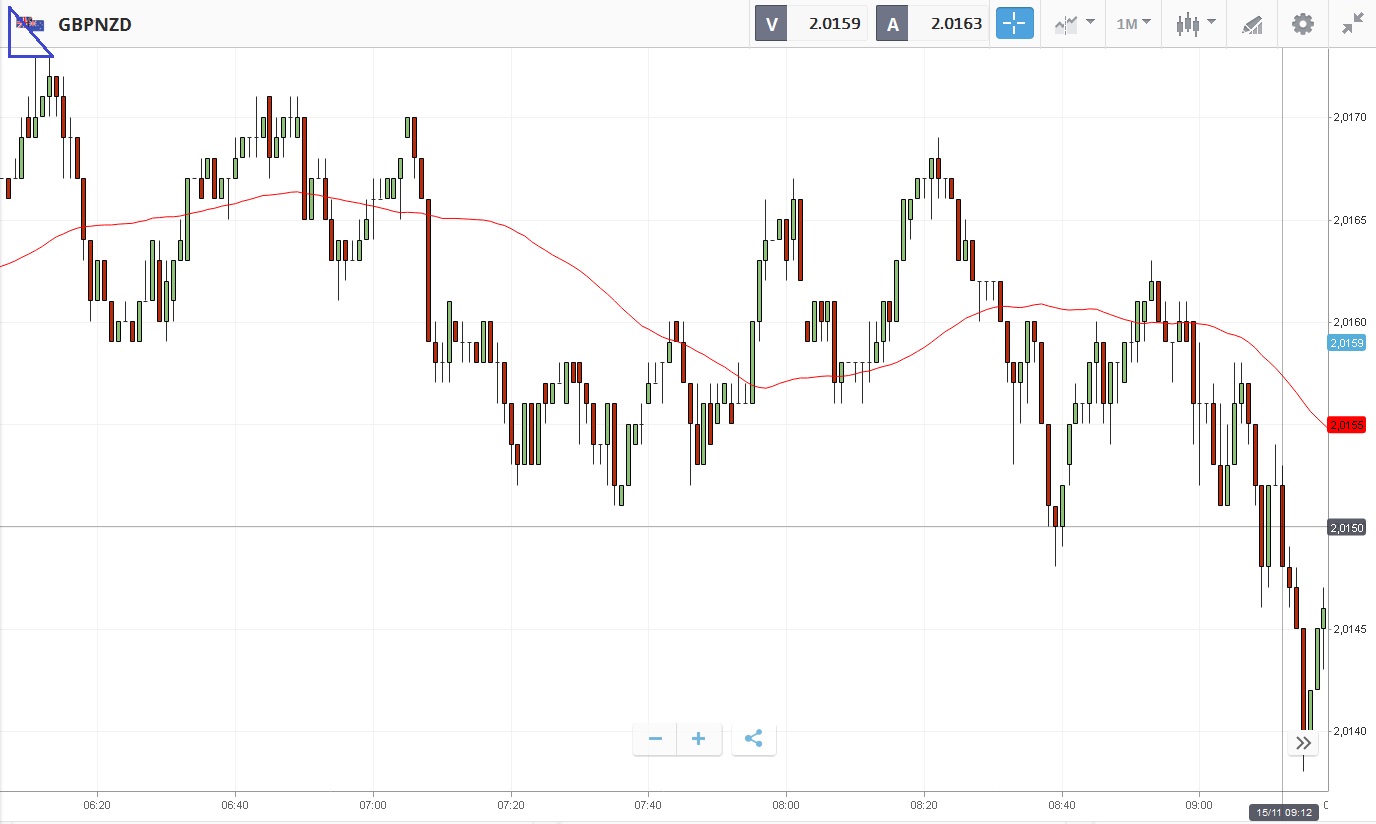Image resolution: width=1376 pixels, height=824 pixels.
Task: Share the chart
Action: [754, 739]
